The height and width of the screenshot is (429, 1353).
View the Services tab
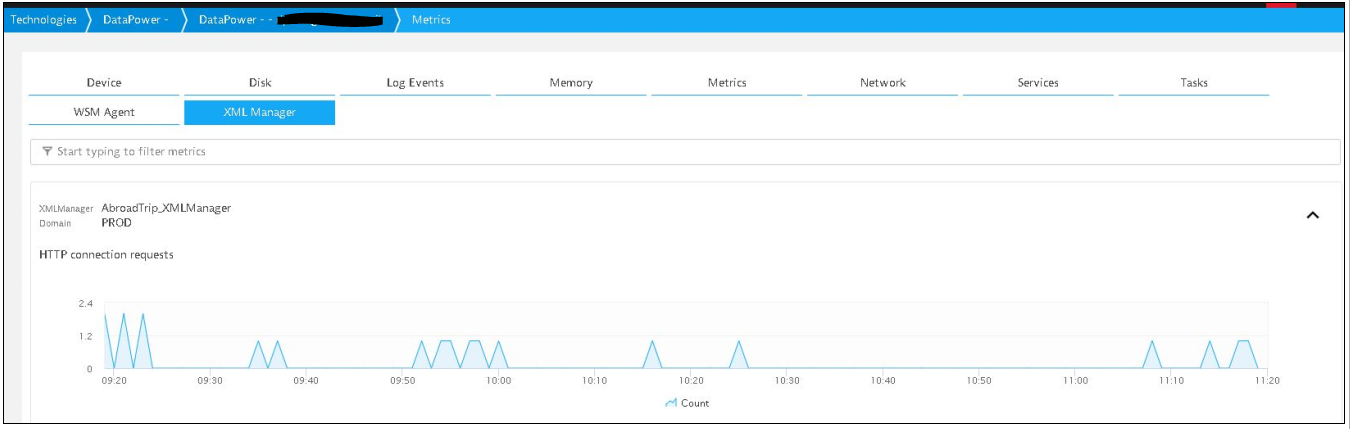1038,83
